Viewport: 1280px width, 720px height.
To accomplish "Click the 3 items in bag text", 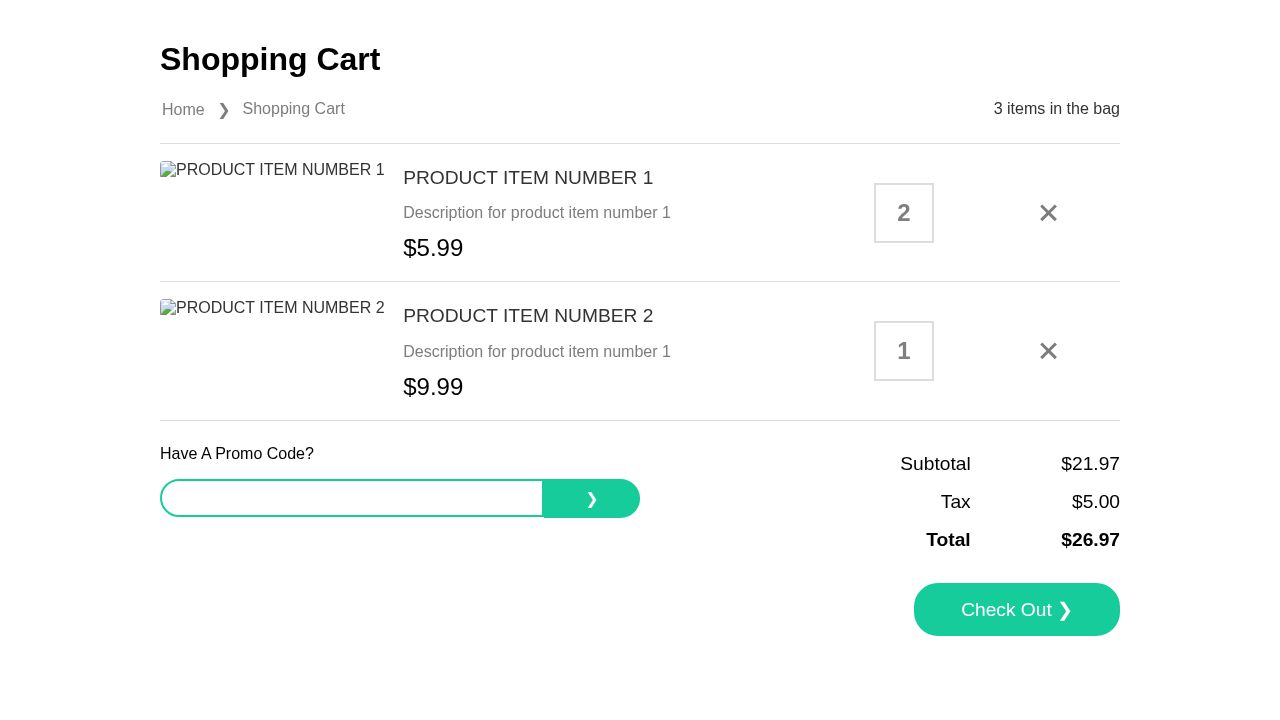I will click(x=1056, y=109).
